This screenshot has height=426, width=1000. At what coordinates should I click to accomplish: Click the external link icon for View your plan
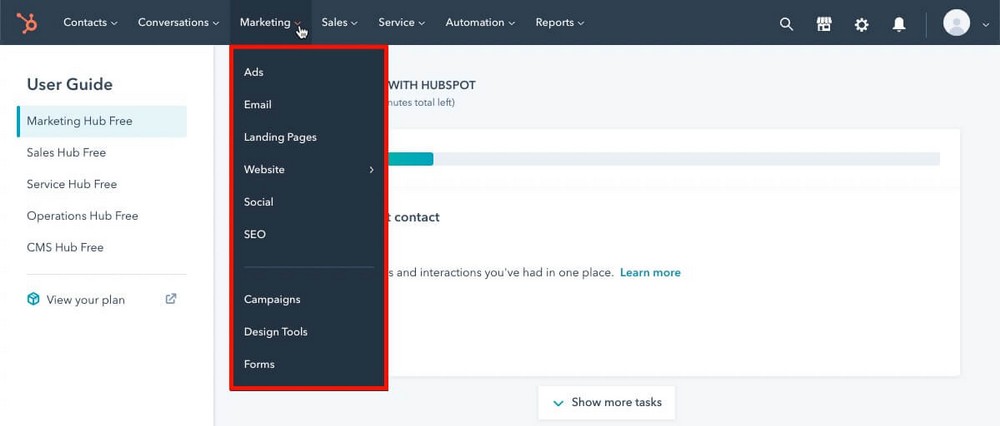(171, 298)
